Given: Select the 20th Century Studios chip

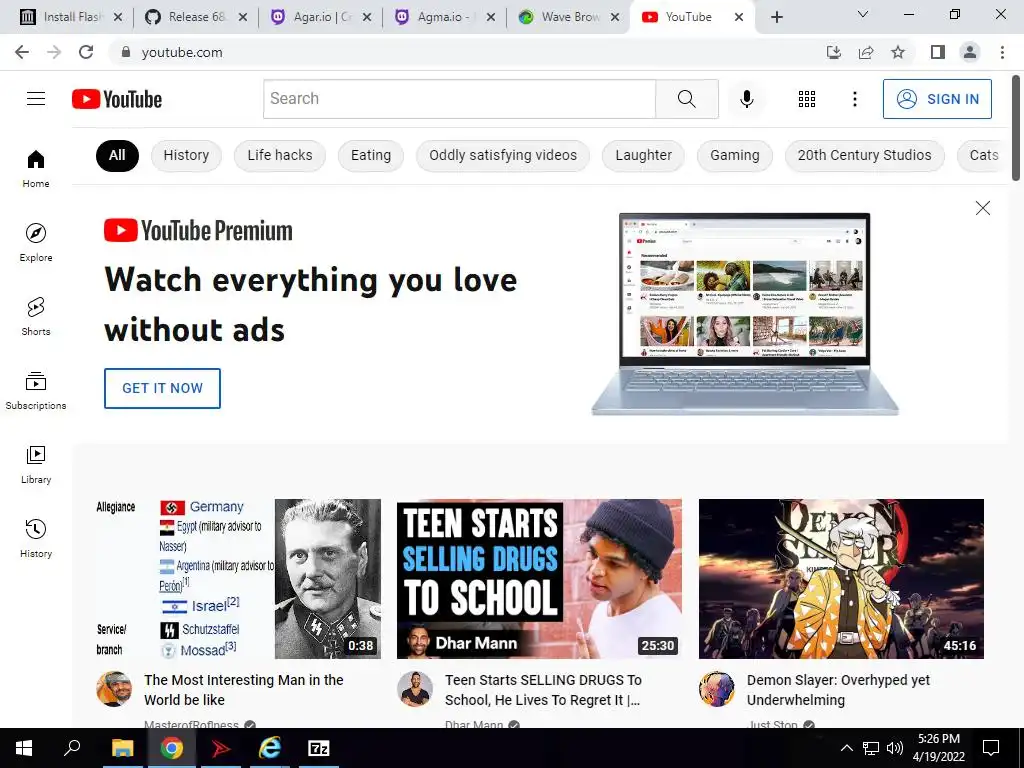Looking at the screenshot, I should click(865, 155).
